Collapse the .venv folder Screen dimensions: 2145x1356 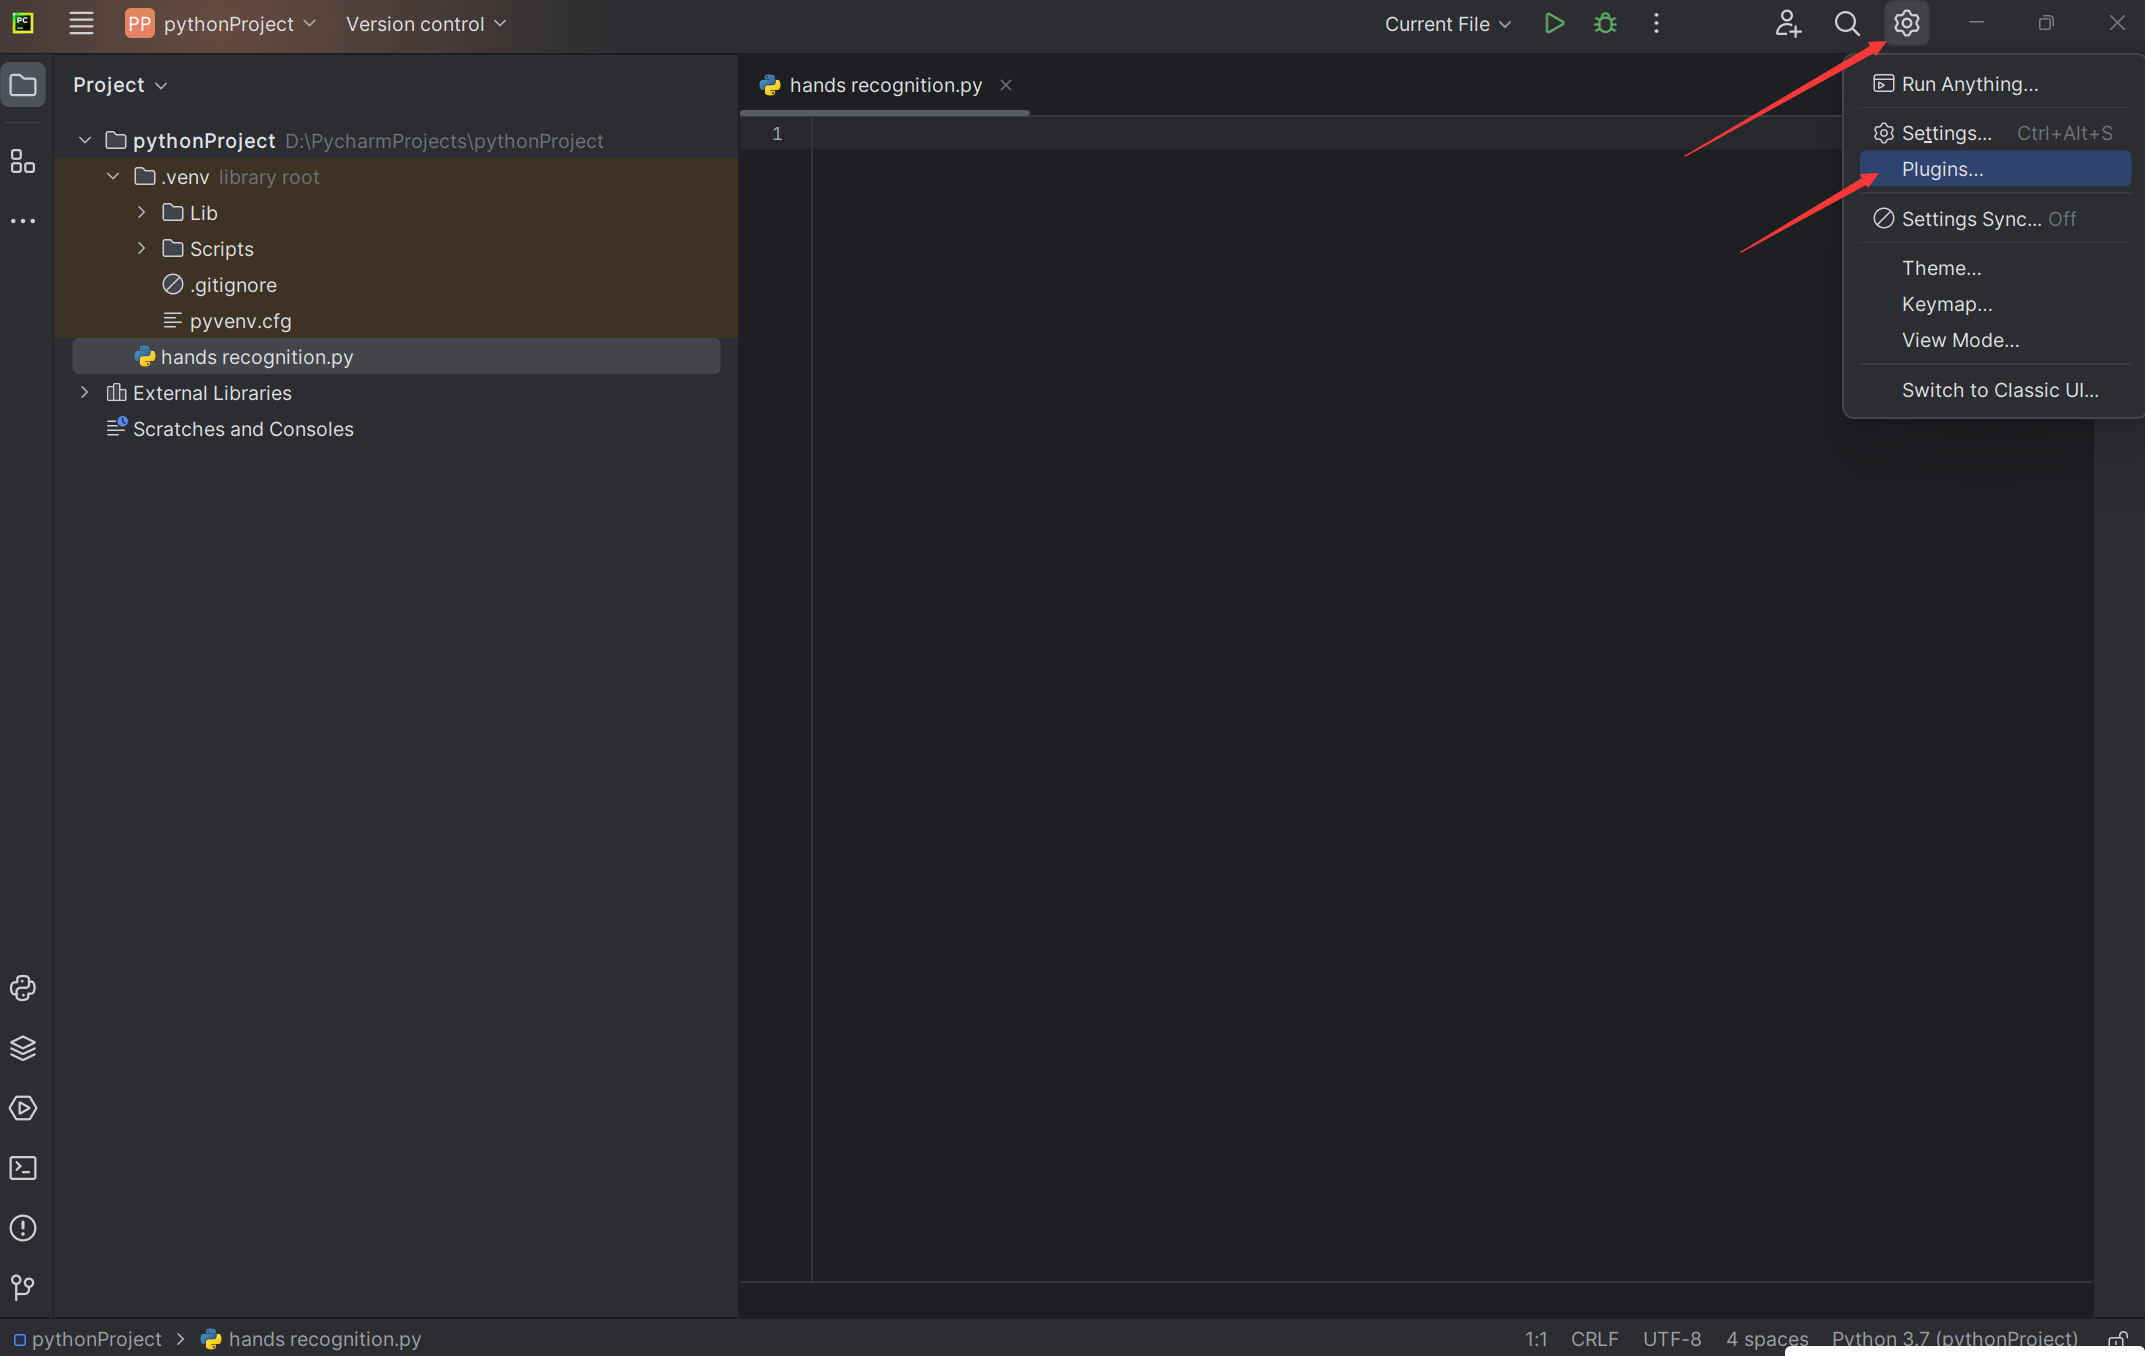click(x=113, y=177)
